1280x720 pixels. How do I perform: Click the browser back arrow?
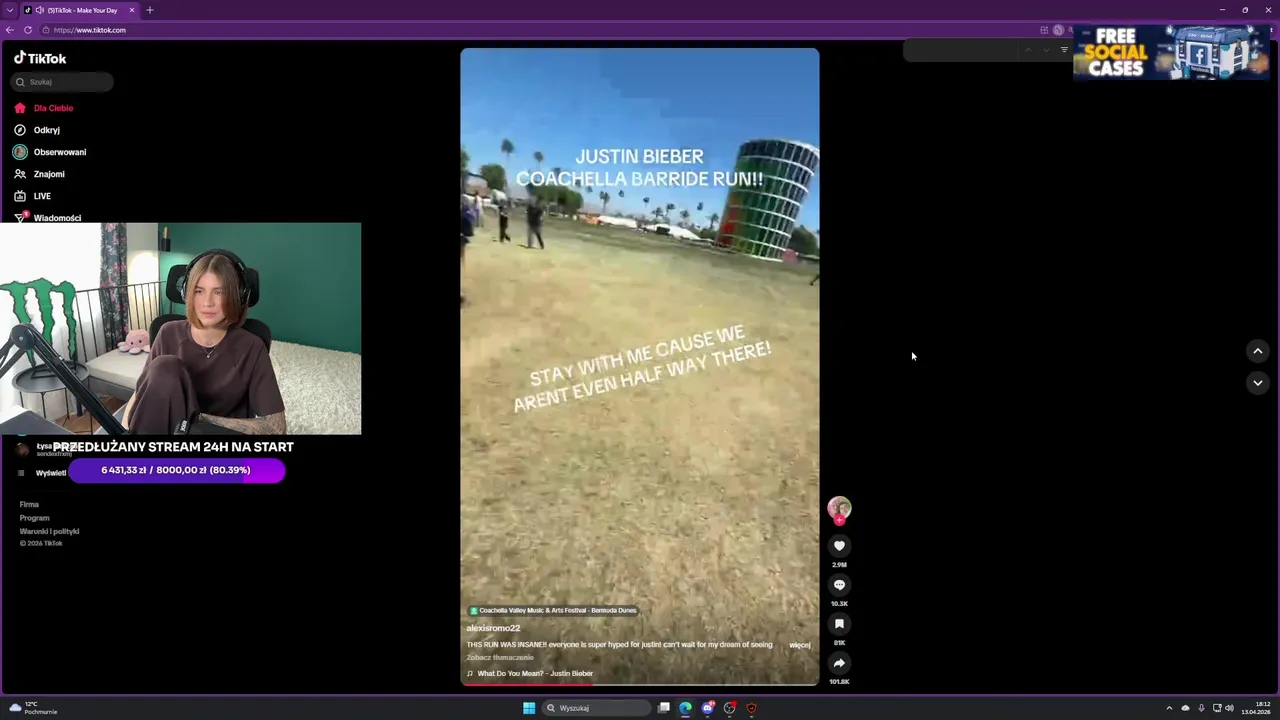tap(10, 30)
